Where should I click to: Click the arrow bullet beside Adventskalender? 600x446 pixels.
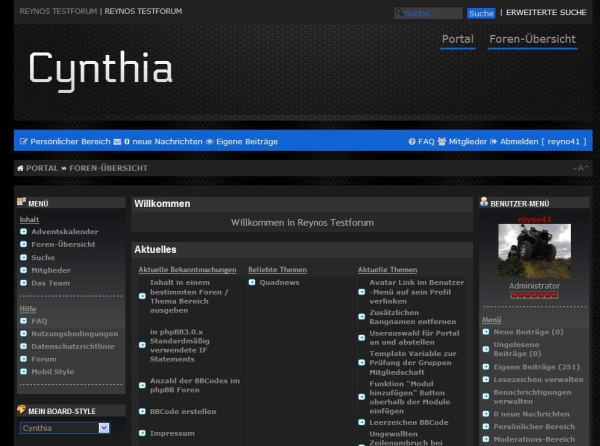tap(23, 232)
